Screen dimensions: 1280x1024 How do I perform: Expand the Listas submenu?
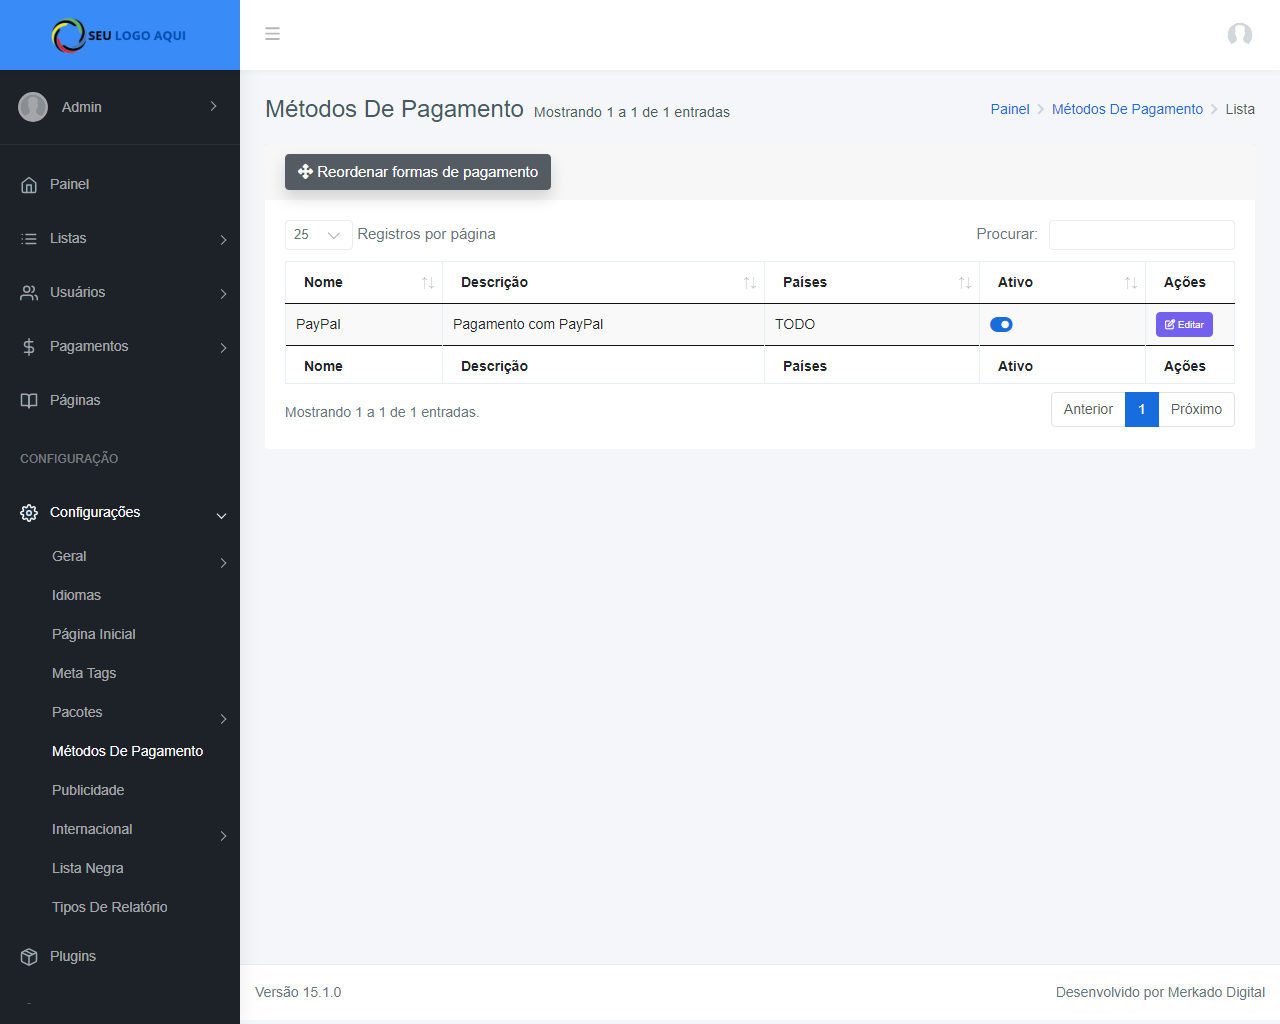[x=223, y=240]
